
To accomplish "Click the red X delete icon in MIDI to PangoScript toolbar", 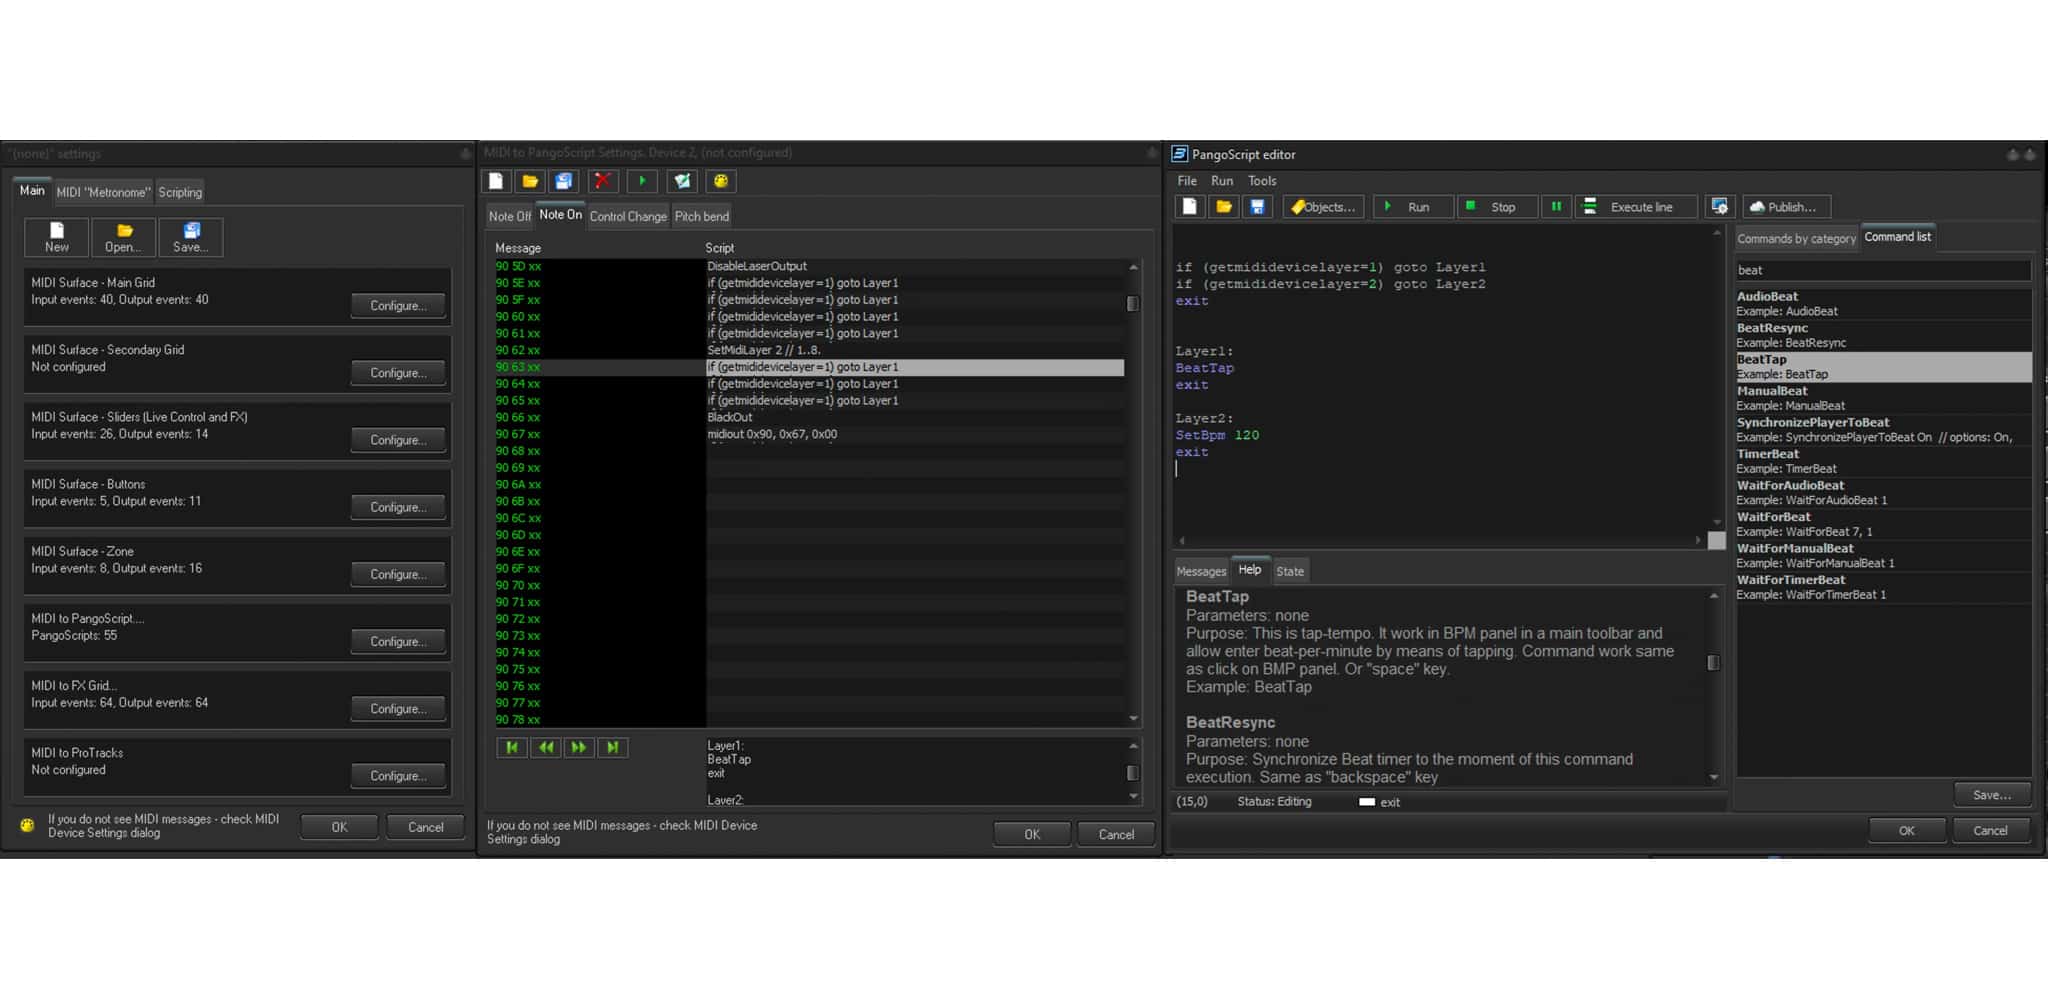I will [x=602, y=181].
